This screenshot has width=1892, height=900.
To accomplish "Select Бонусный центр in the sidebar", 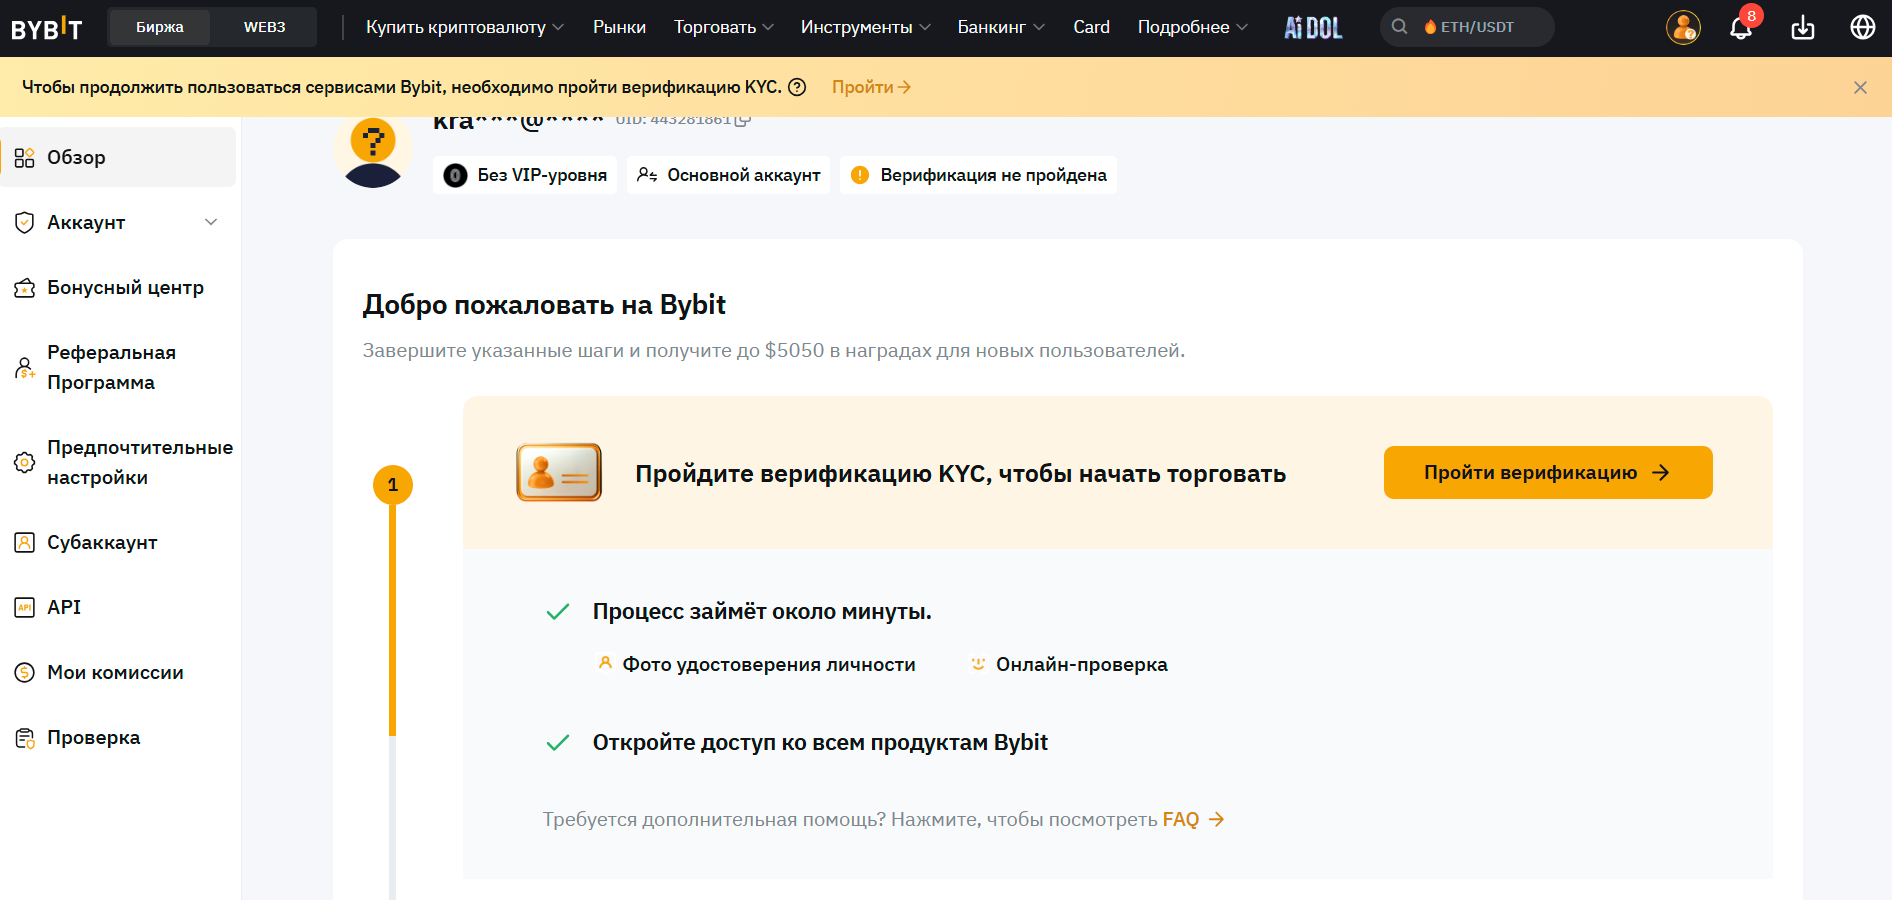I will click(x=125, y=288).
